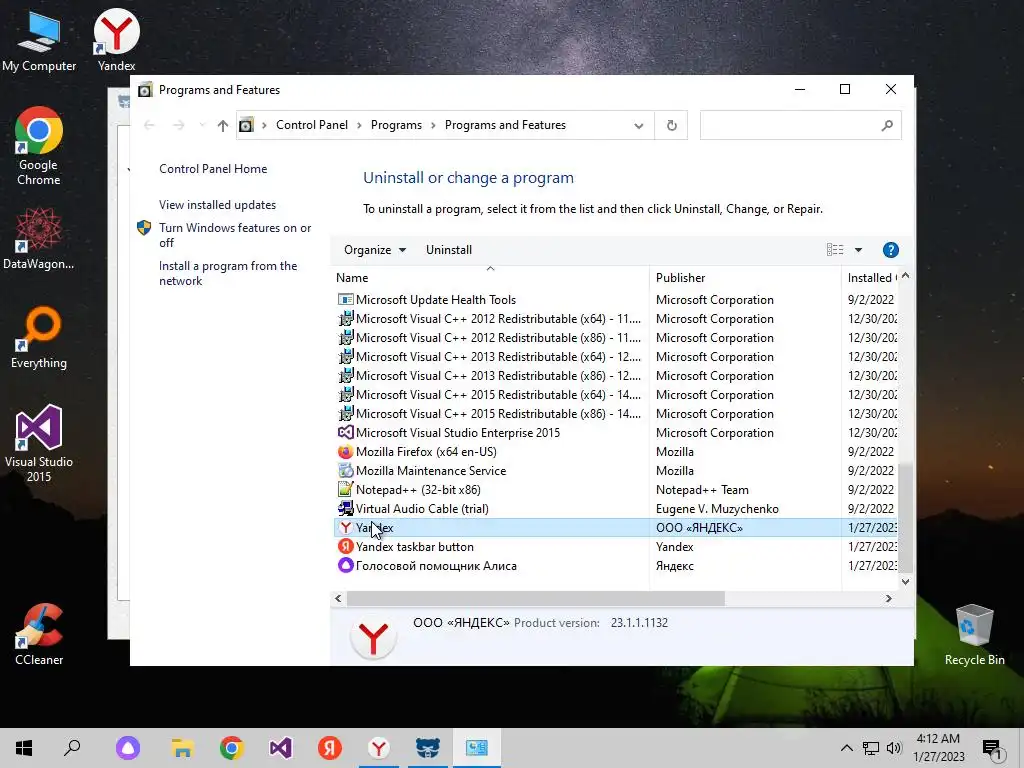Open My Computer desktop icon

click(39, 41)
